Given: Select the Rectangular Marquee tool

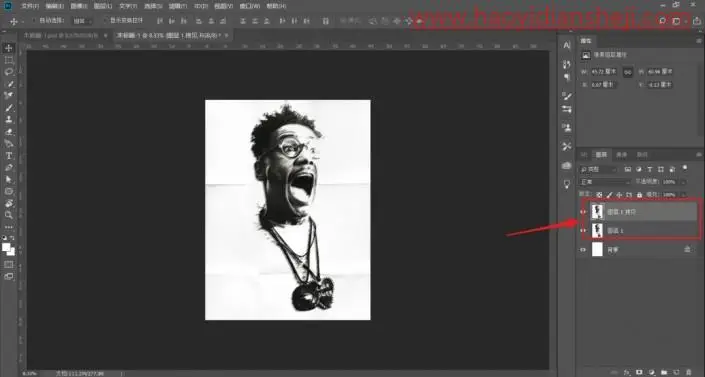Looking at the screenshot, I should tap(9, 60).
